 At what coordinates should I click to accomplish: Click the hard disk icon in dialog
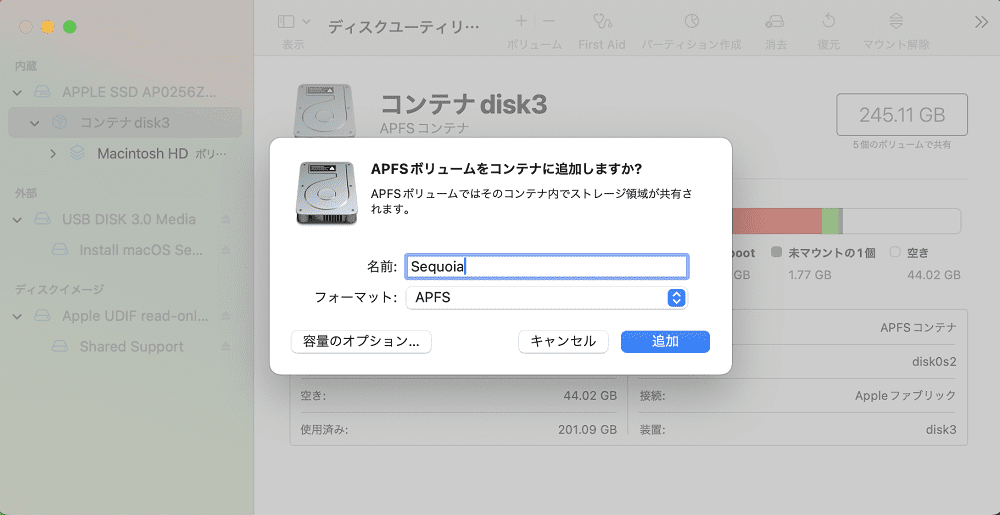[326, 192]
